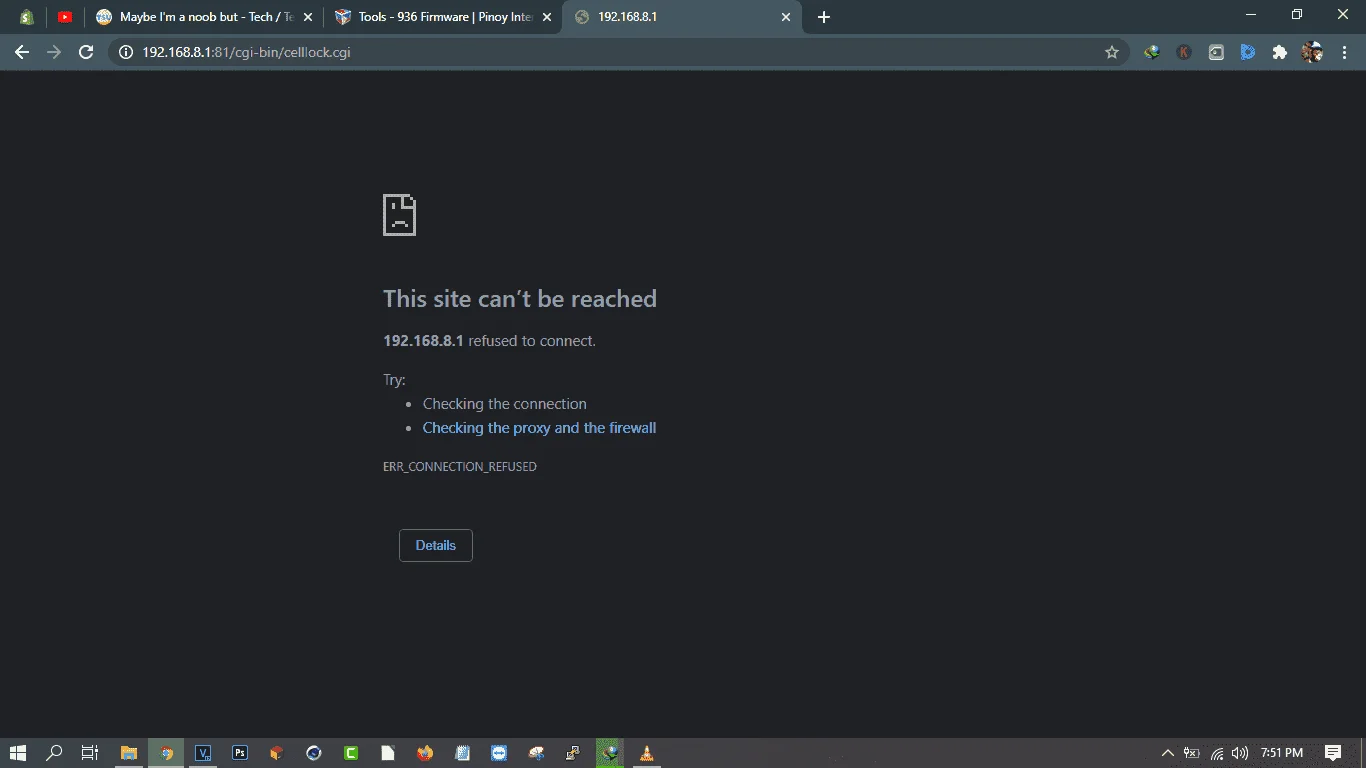Open the Wi-Fi network tray icon
Screen dimensions: 1366x768
tap(1217, 753)
